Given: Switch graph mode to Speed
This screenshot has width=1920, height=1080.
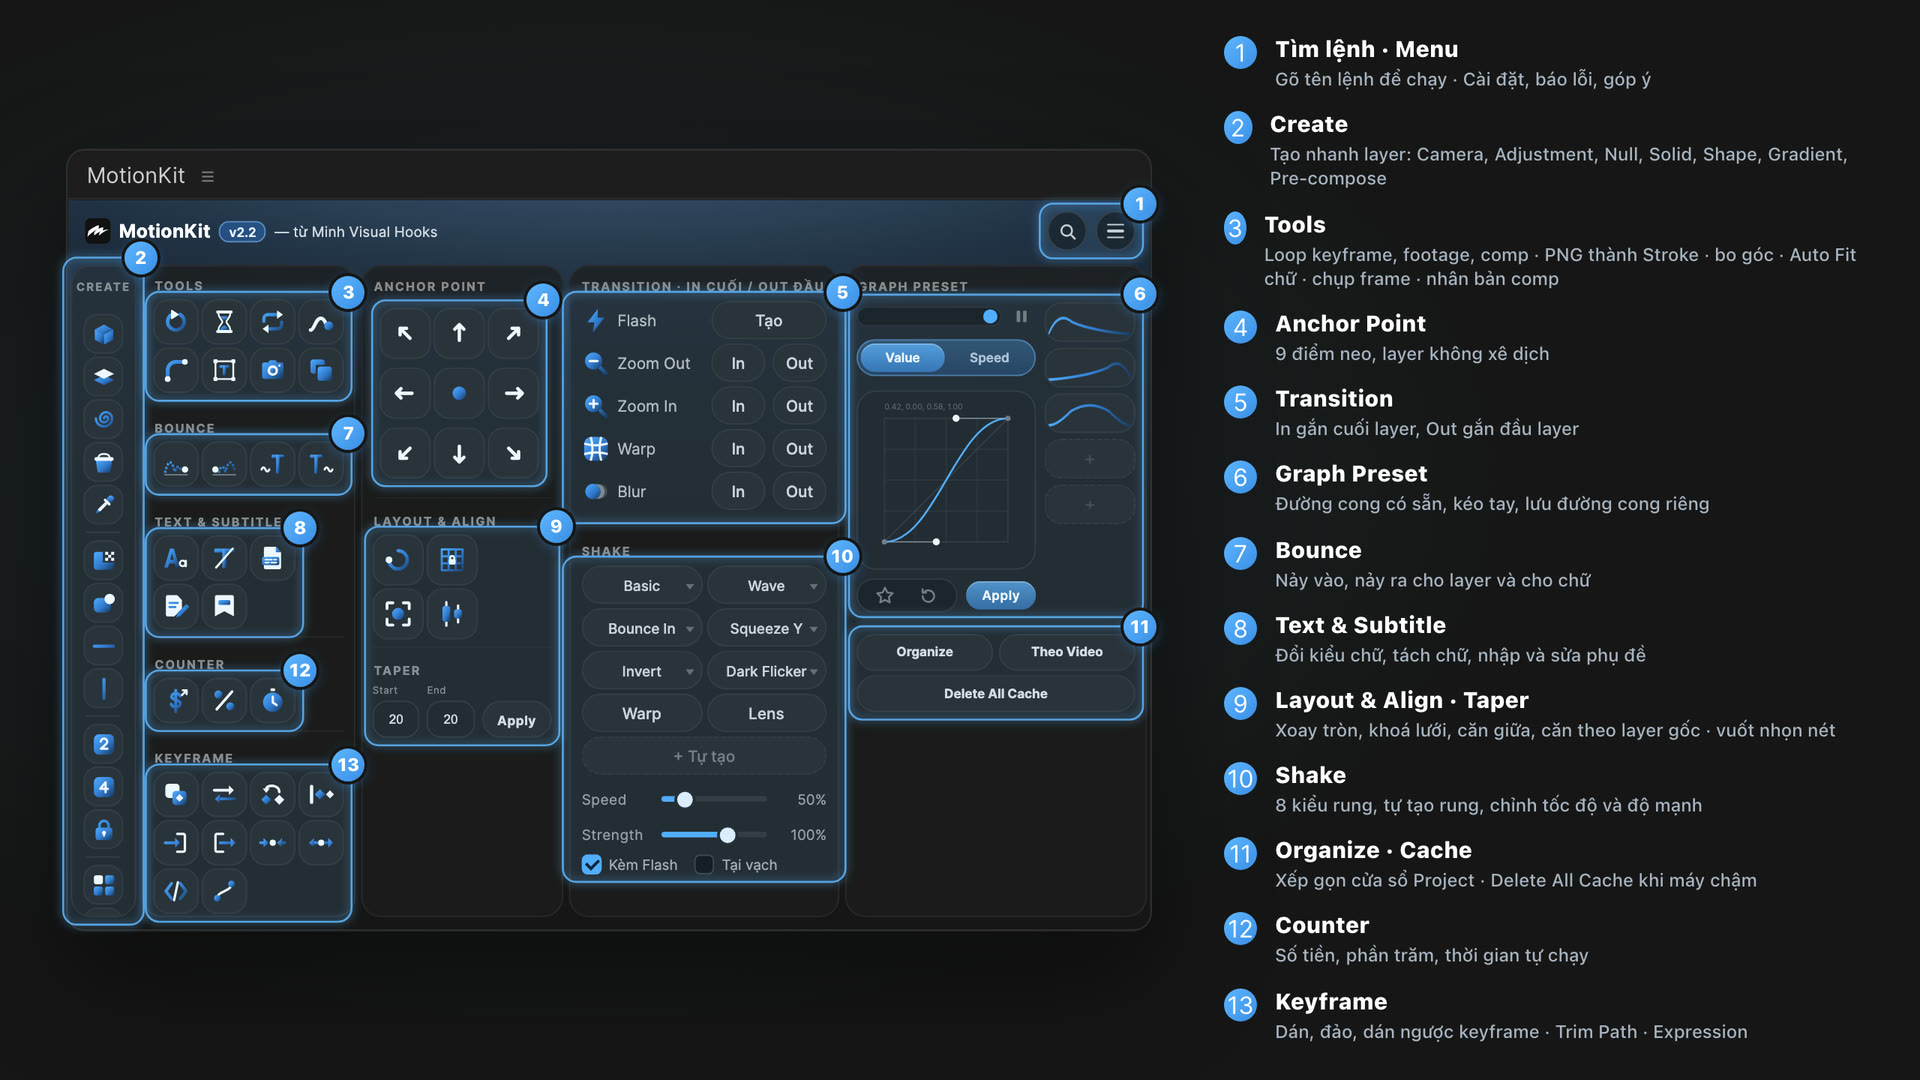Looking at the screenshot, I should [989, 358].
